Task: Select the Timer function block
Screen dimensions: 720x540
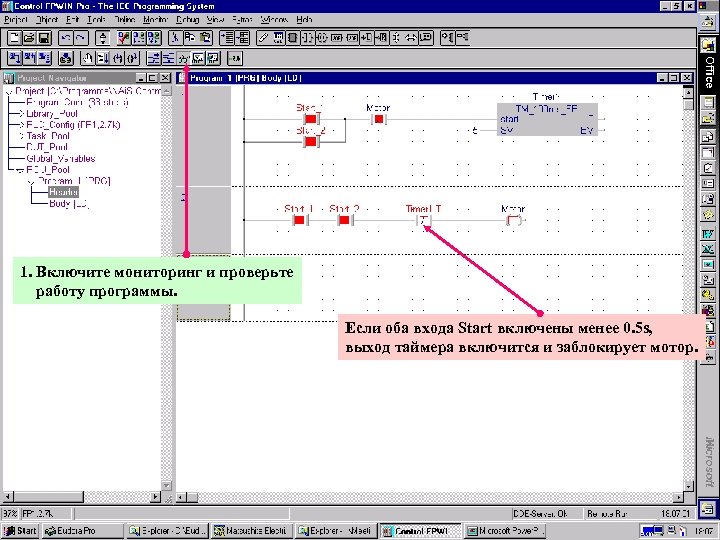Action: coord(547,119)
